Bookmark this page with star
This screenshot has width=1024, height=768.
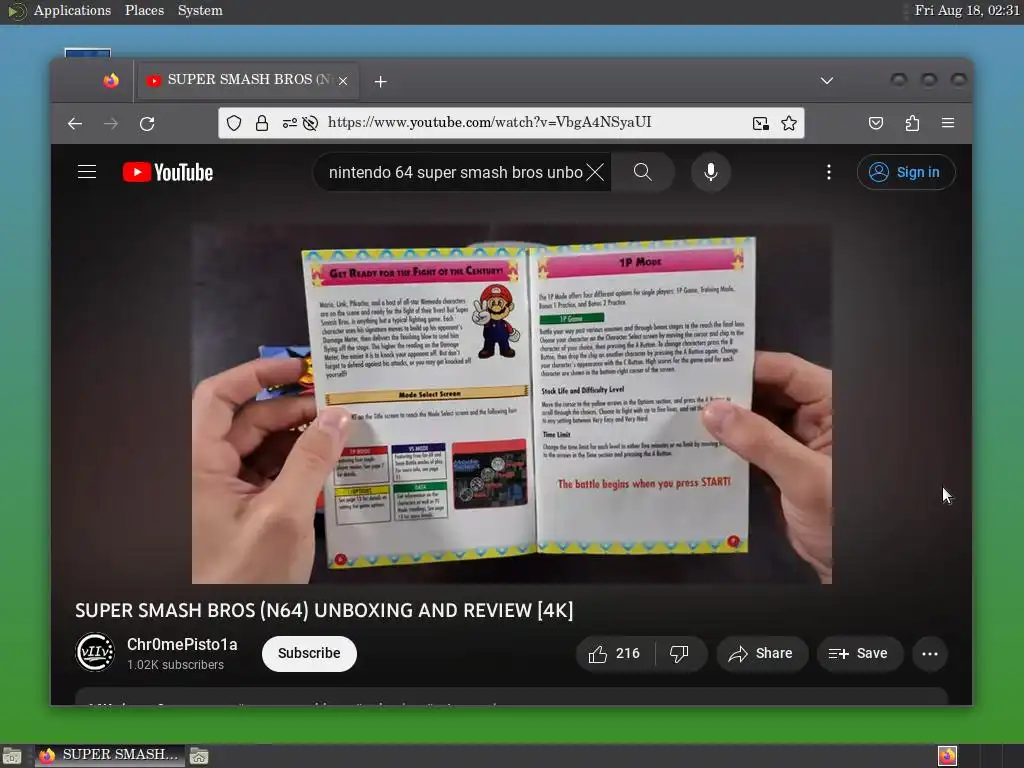(x=789, y=123)
